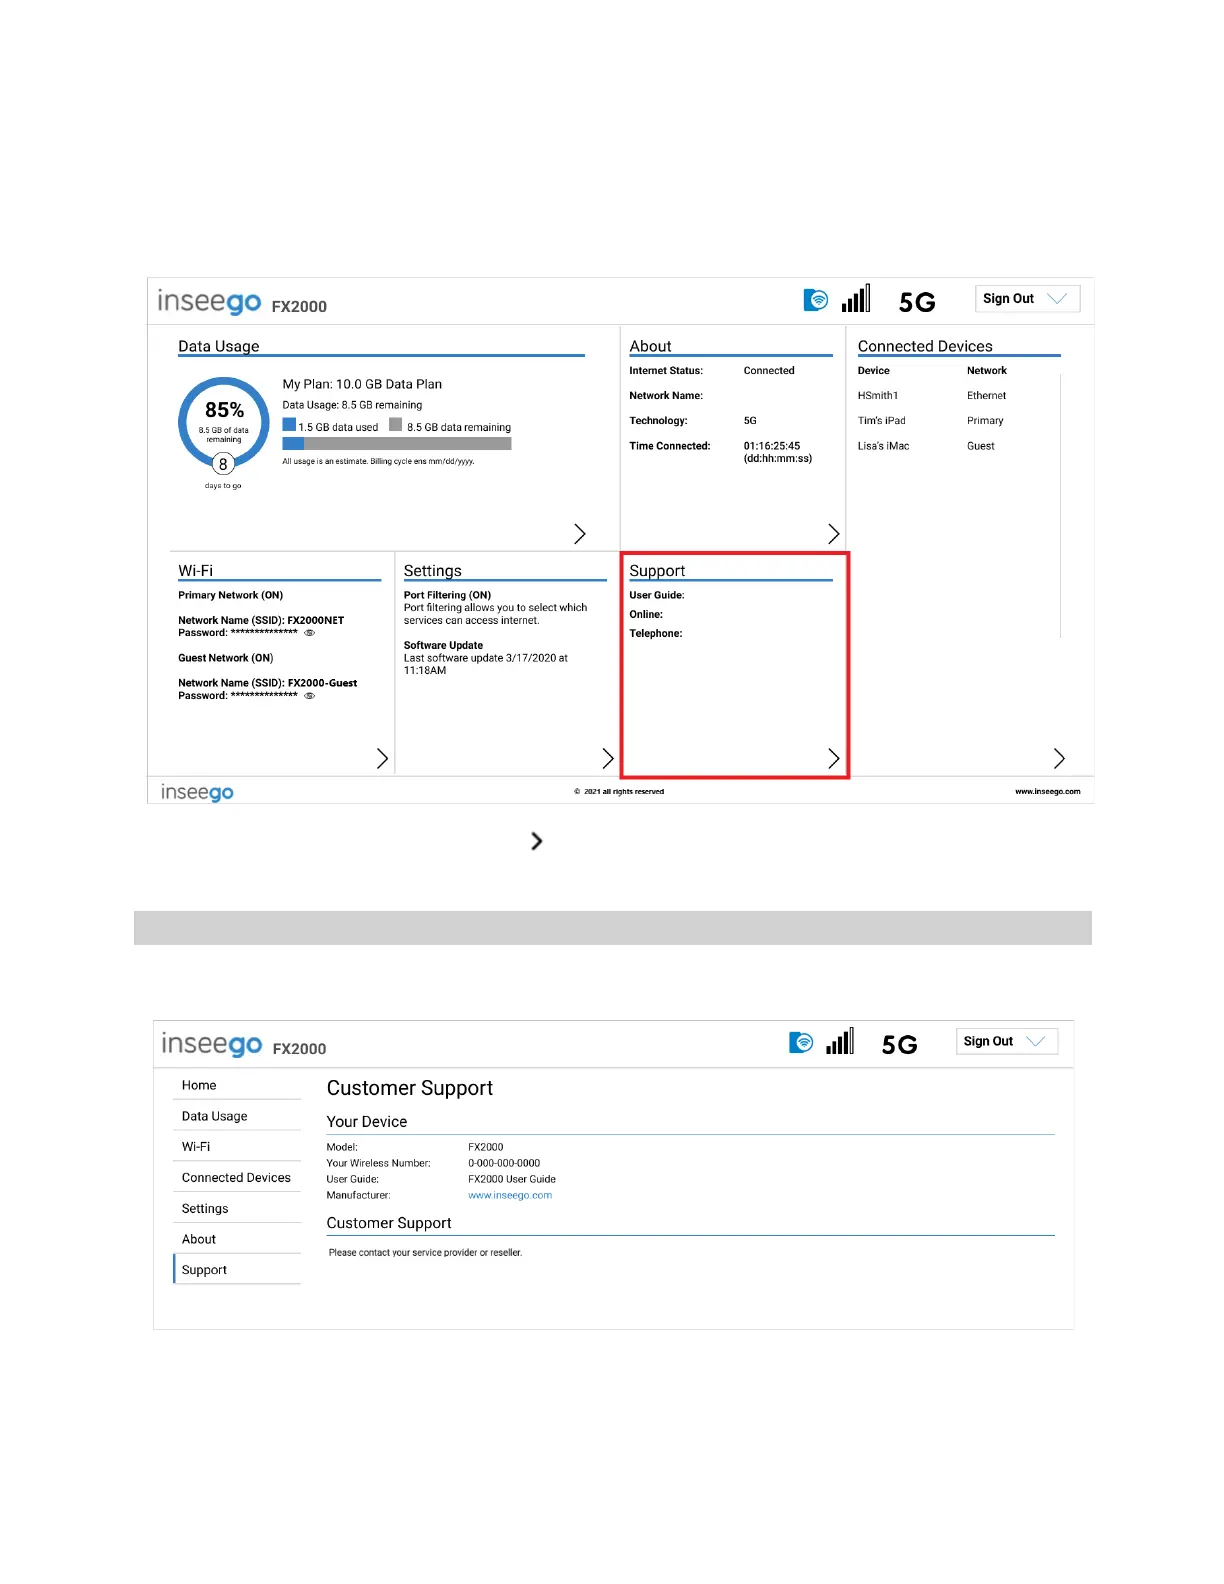Click the Wi-Fi panel heading
Screen dimensions: 1224x1584
coord(195,571)
